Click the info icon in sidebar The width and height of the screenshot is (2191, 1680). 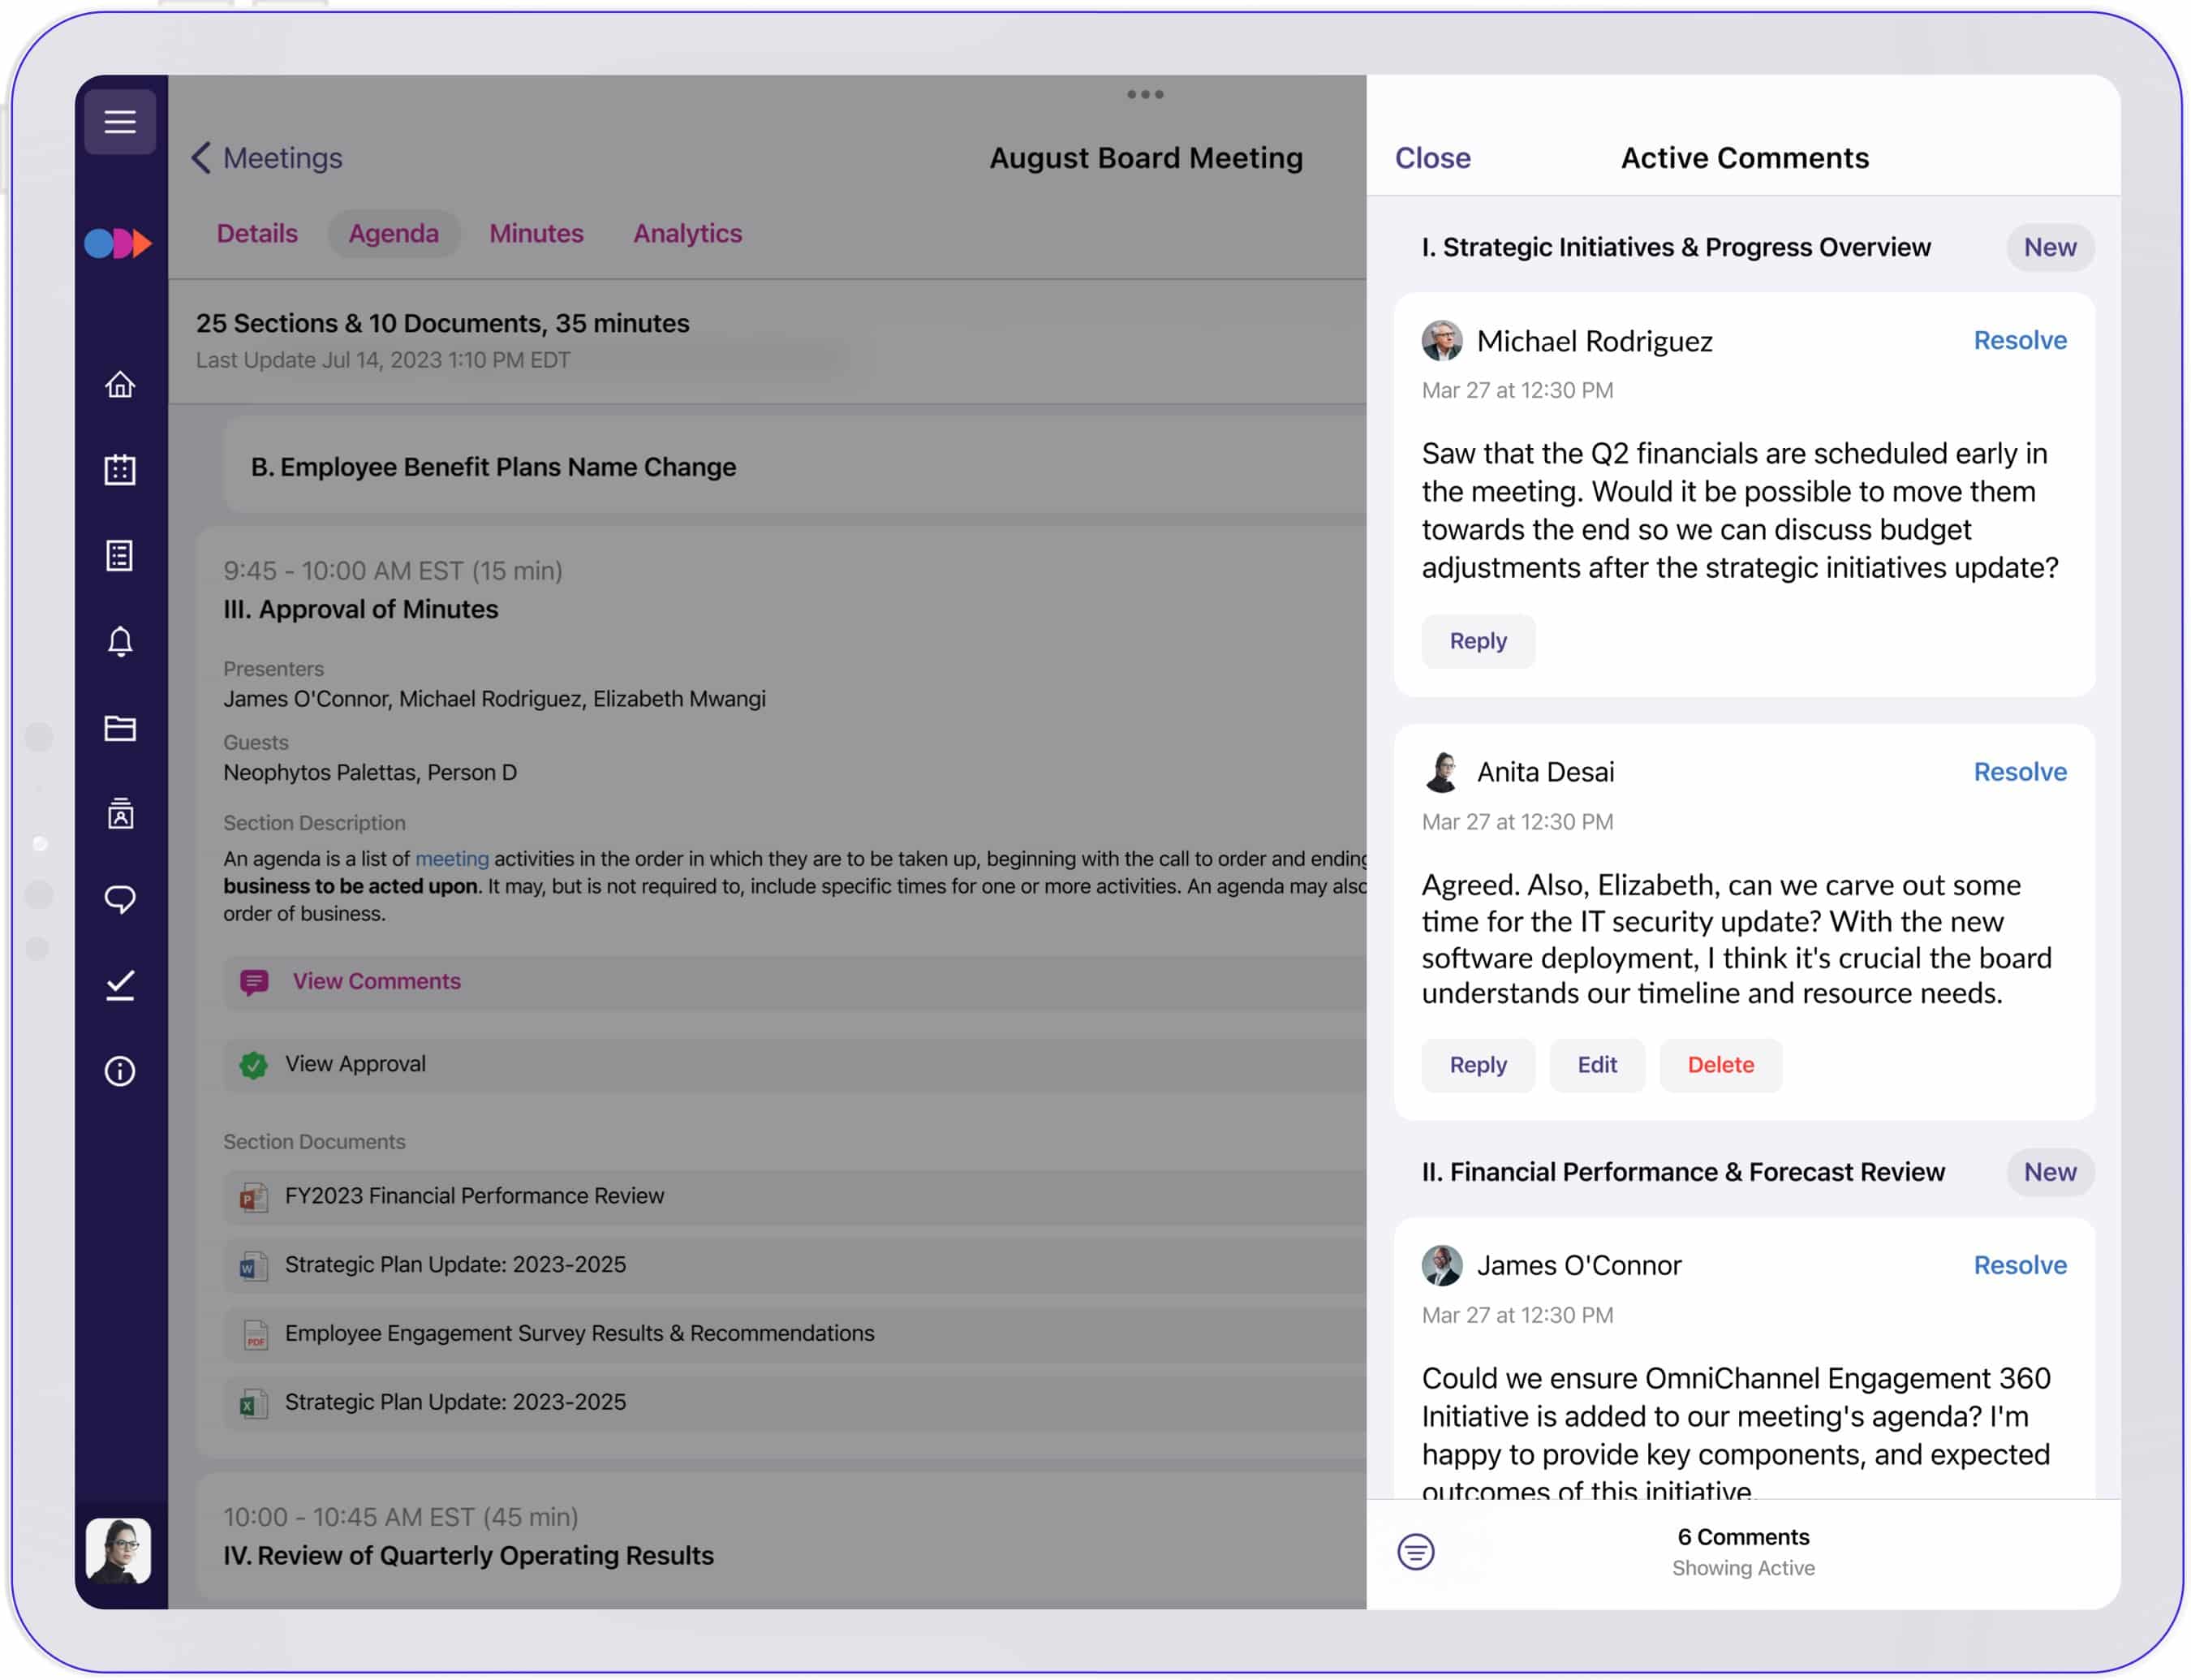pyautogui.click(x=120, y=1071)
